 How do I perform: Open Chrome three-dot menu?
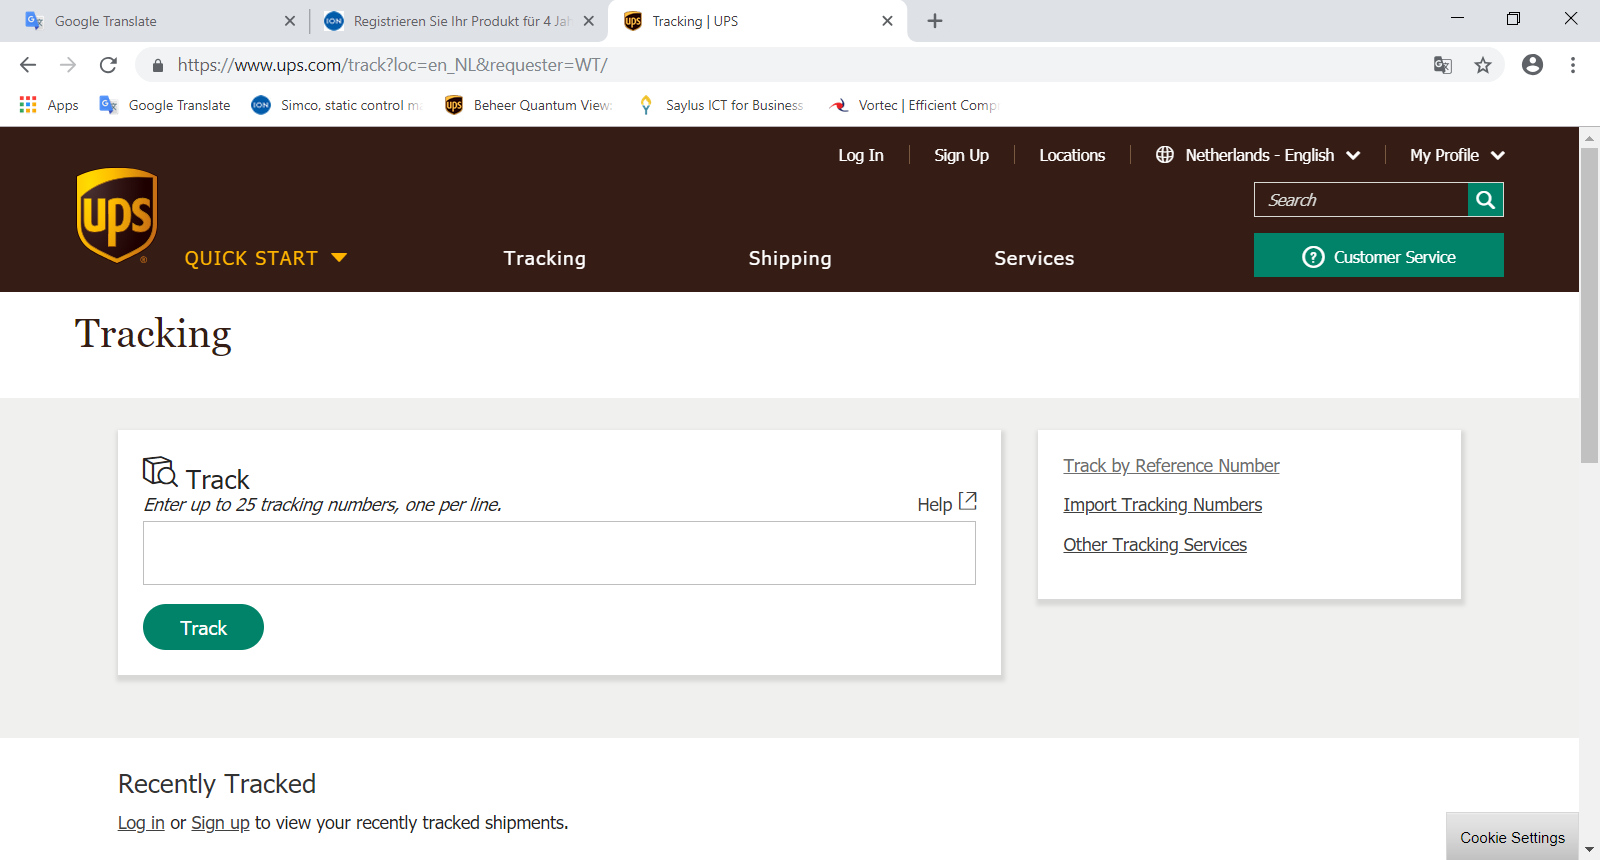point(1573,65)
